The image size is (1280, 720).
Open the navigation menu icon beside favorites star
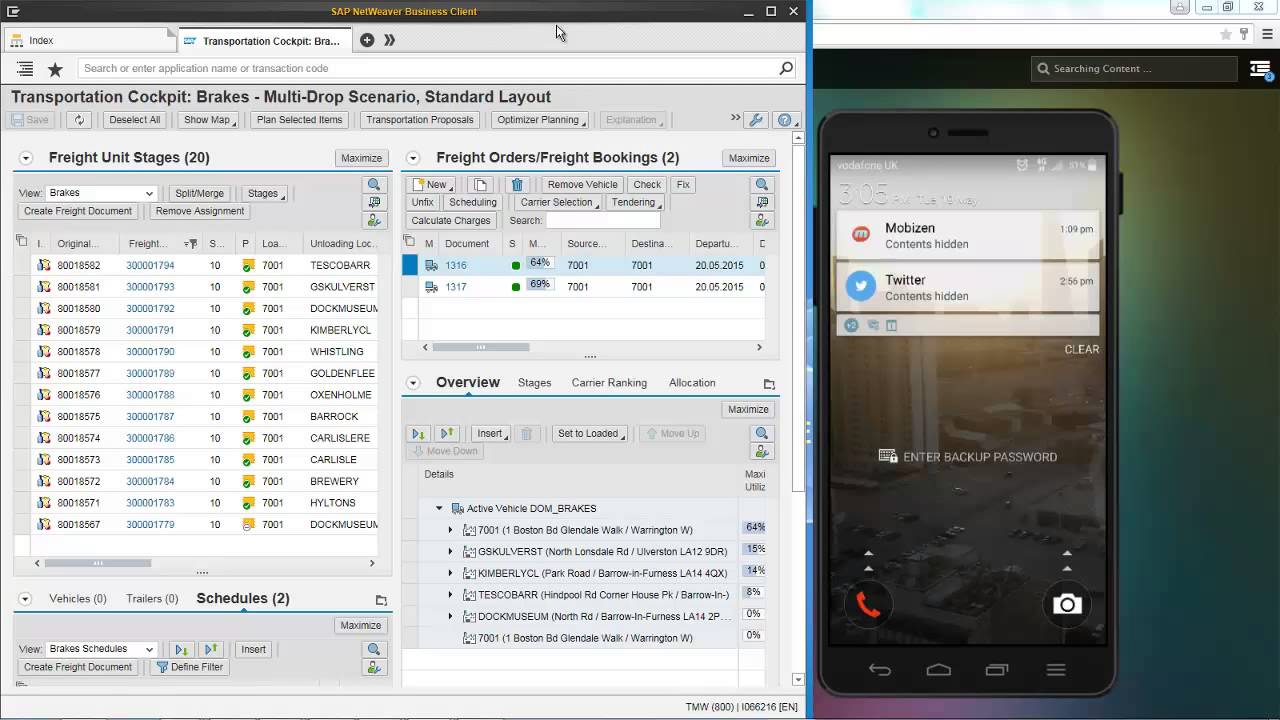25,69
